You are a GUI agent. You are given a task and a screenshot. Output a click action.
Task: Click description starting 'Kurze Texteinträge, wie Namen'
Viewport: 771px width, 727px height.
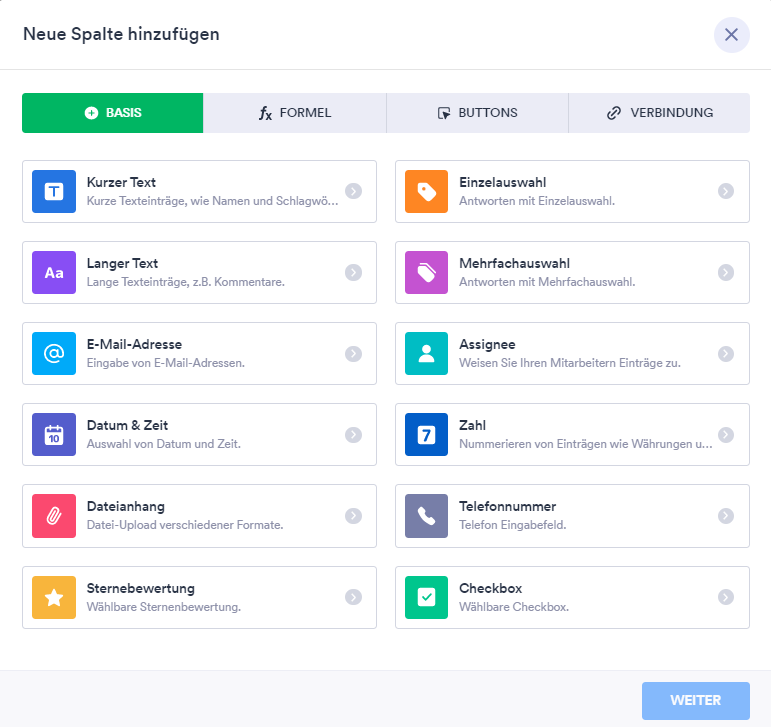pos(212,201)
